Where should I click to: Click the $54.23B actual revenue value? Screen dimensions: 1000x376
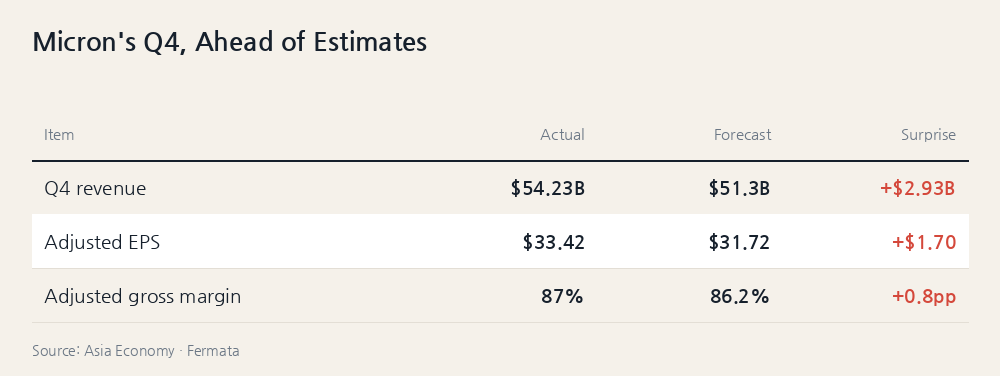pyautogui.click(x=547, y=189)
